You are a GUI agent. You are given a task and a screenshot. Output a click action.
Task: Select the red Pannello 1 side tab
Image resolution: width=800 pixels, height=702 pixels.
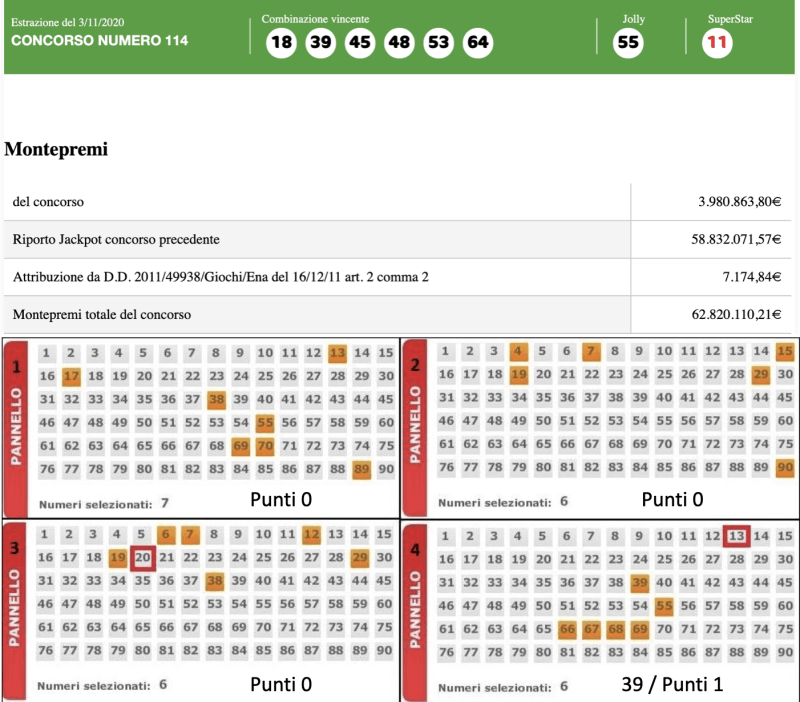16,420
